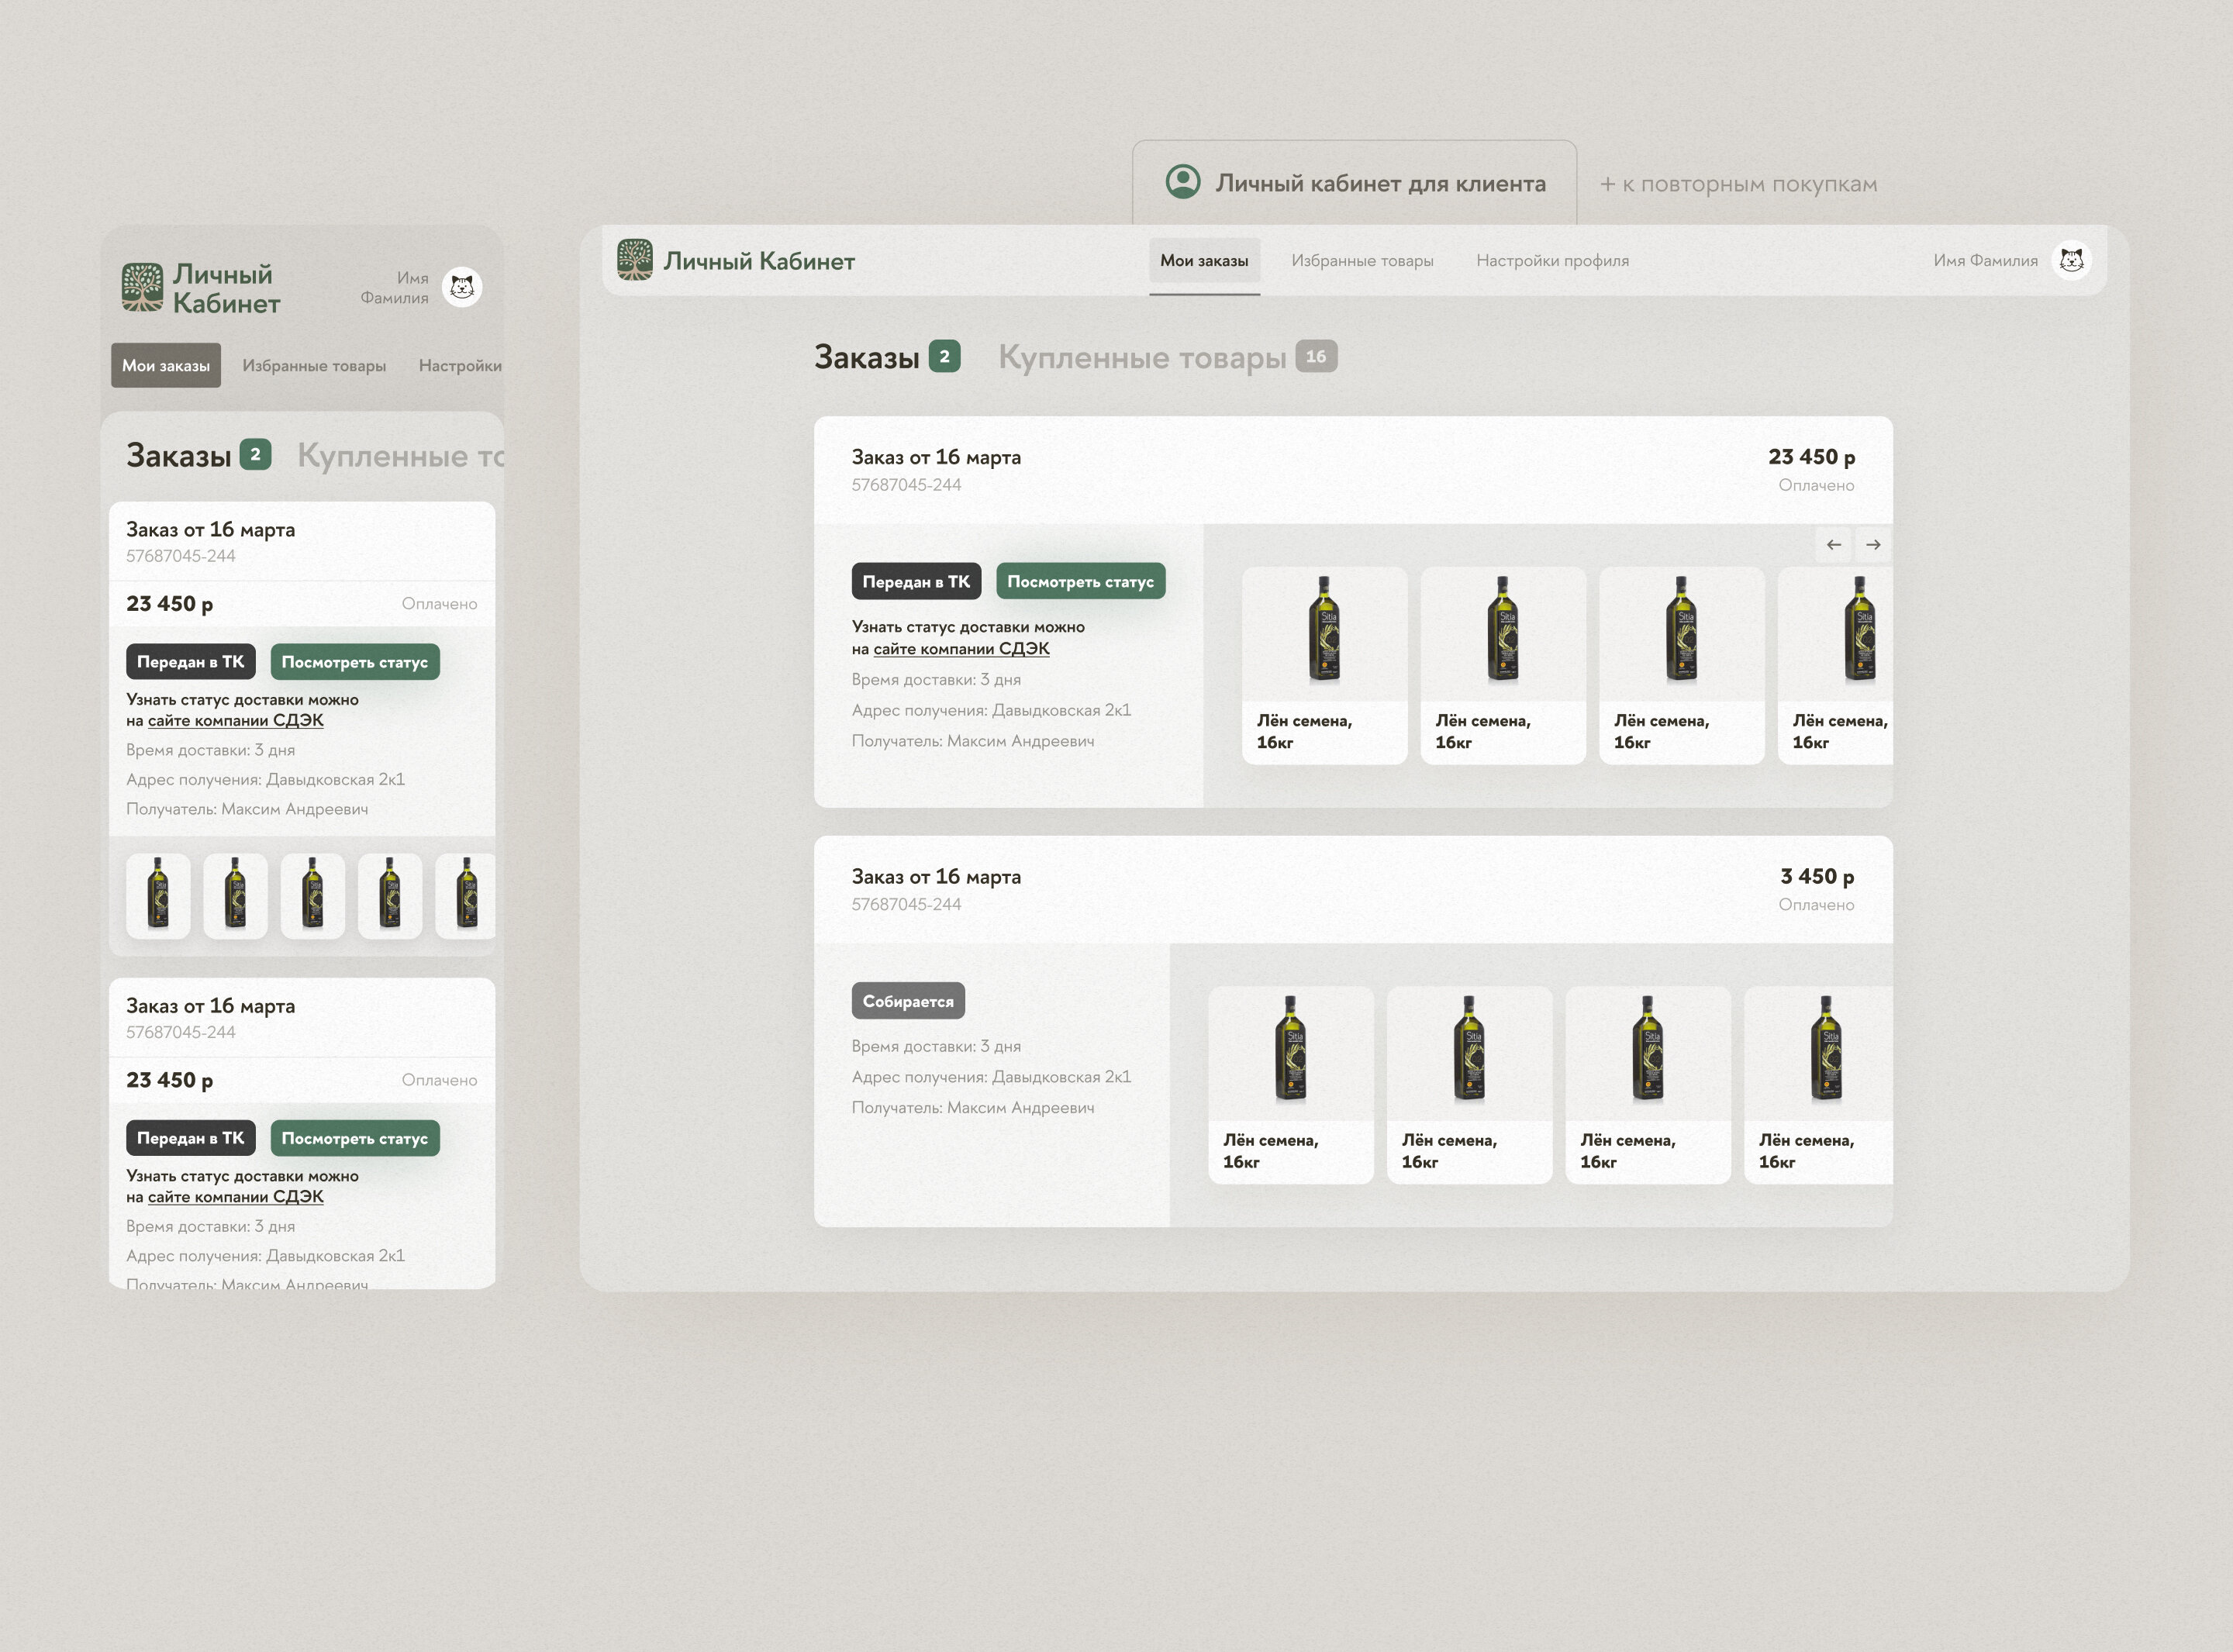Click the cat avatar in the mobile header

[x=462, y=288]
